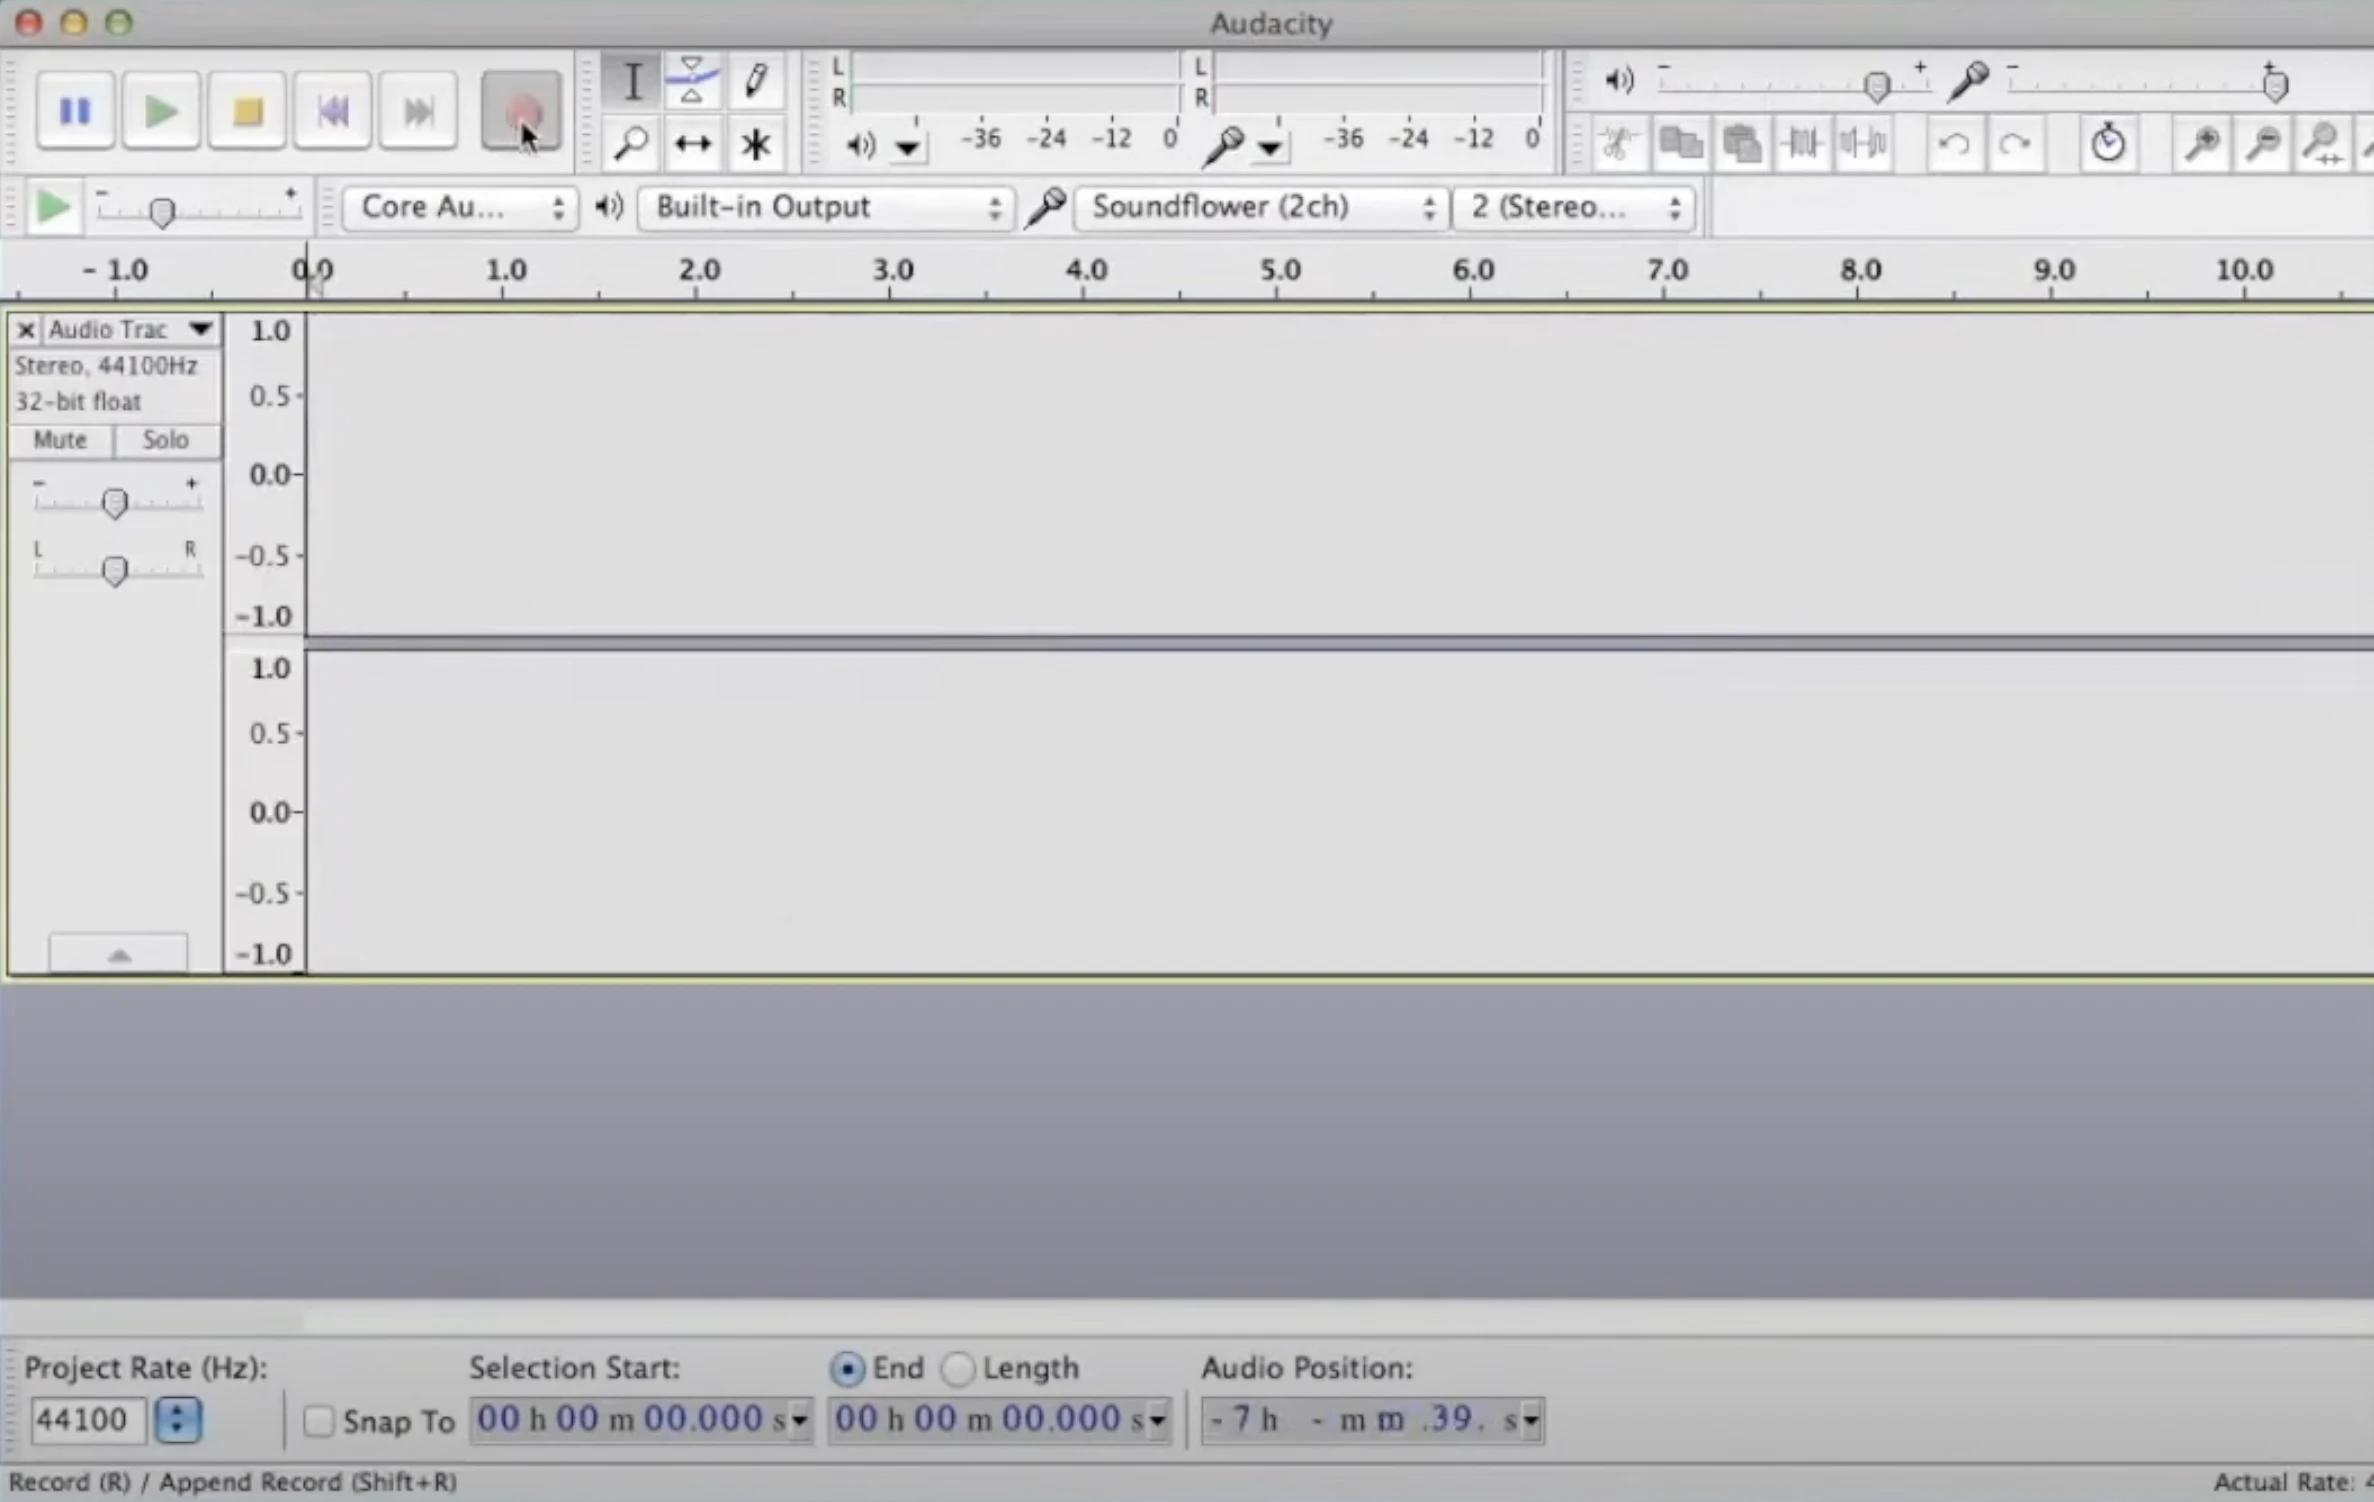Image resolution: width=2374 pixels, height=1502 pixels.
Task: Open the Soundflower (2ch) input dropdown
Action: [x=1261, y=207]
